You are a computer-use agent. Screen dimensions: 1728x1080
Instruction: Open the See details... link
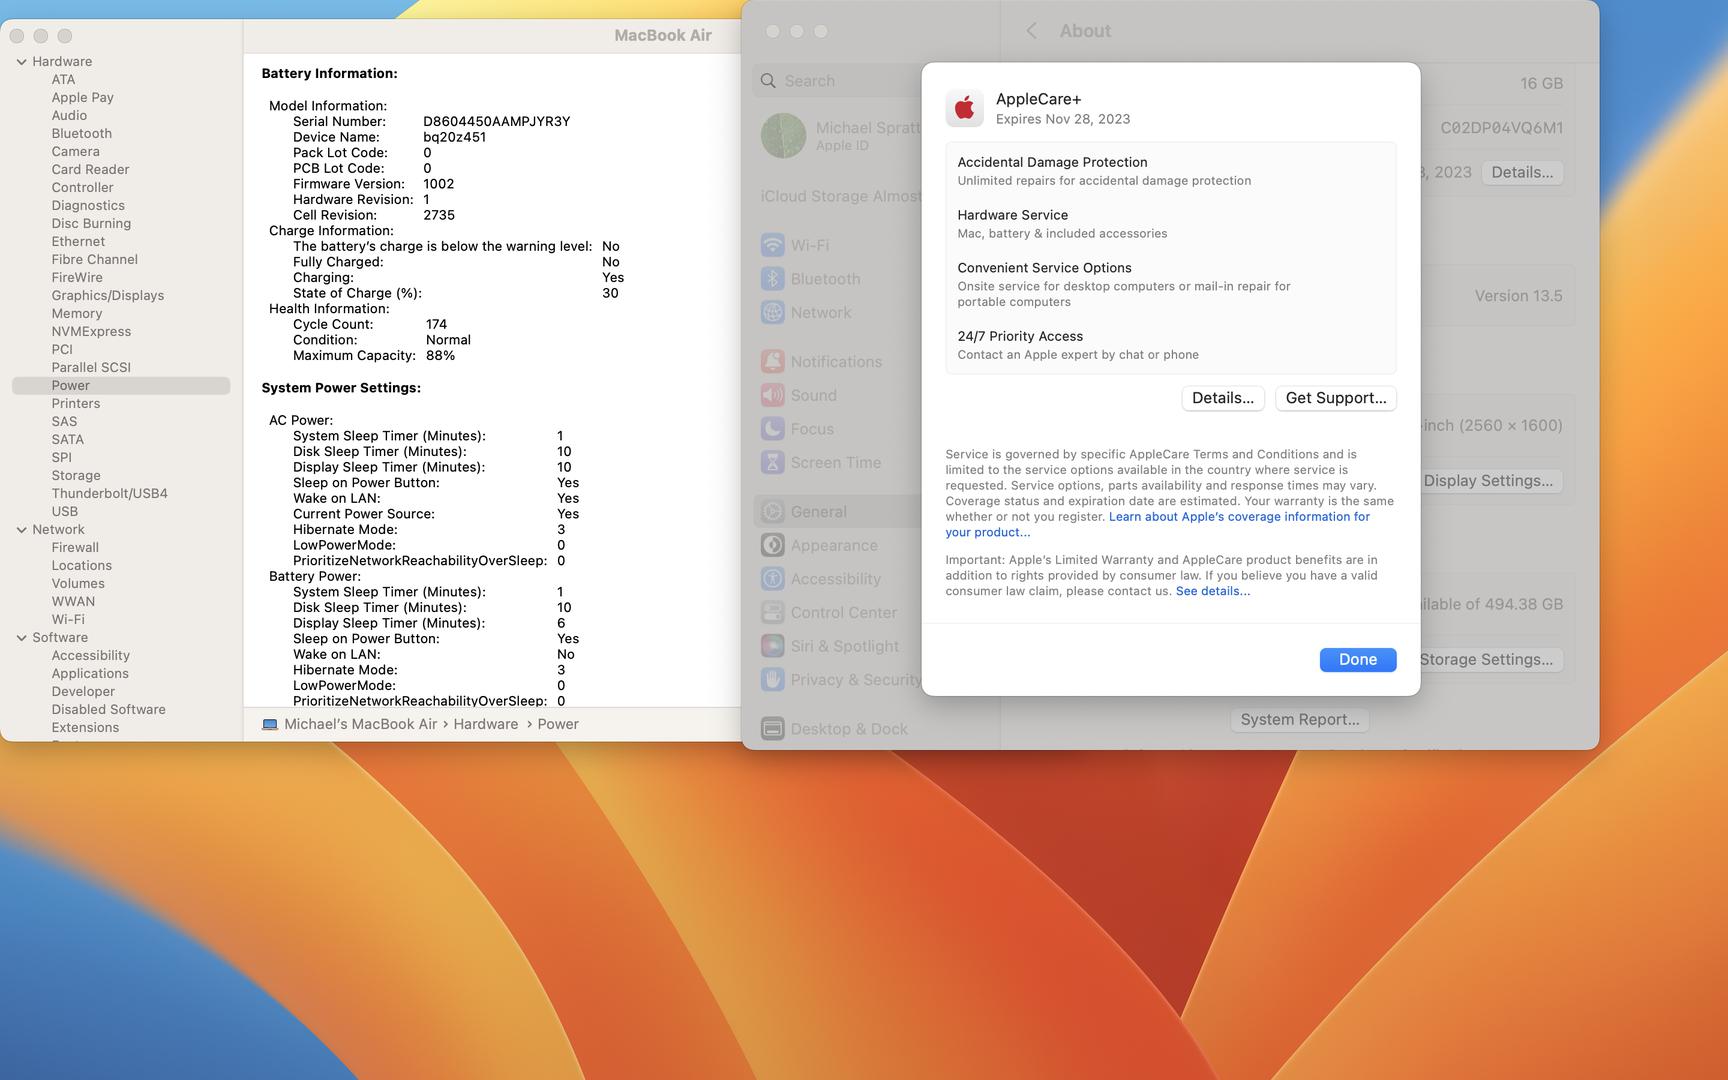[1213, 591]
